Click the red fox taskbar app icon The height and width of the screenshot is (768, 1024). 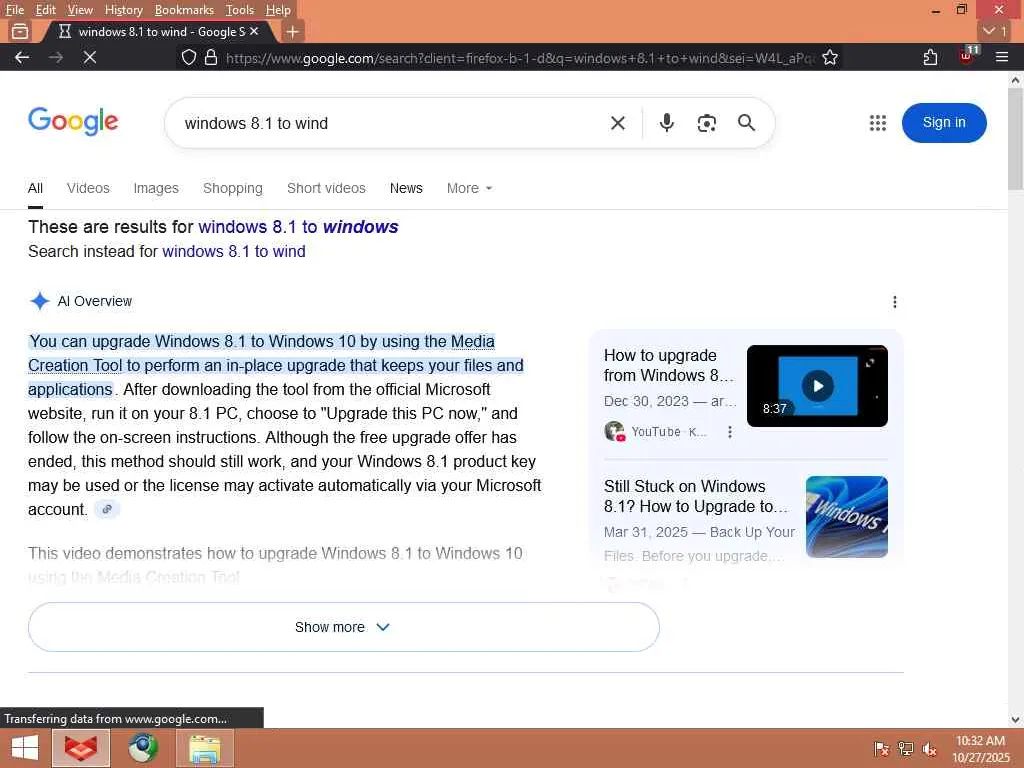tap(80, 748)
